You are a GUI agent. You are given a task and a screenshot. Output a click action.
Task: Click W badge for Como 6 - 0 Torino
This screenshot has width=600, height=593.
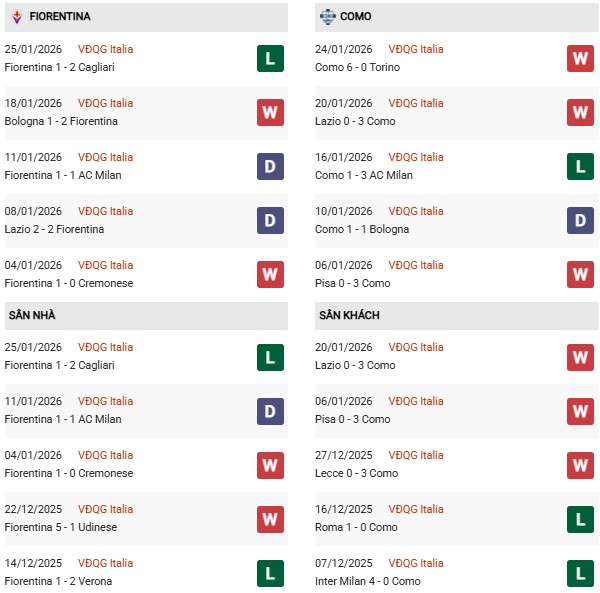580,58
